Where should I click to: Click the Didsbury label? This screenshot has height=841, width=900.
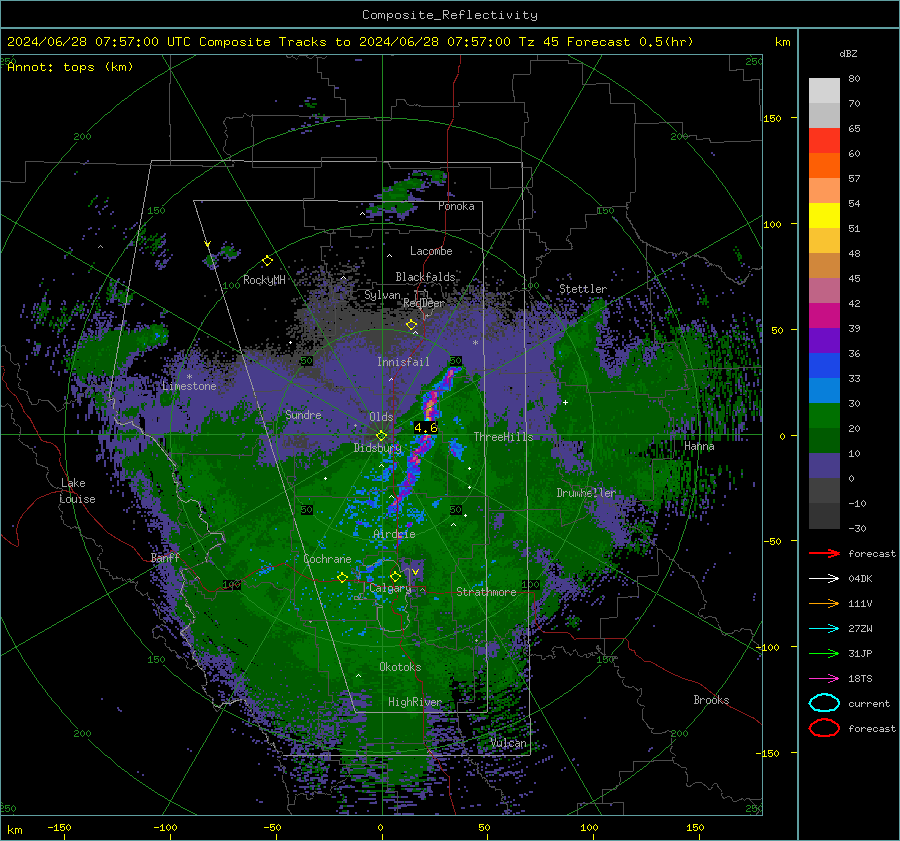click(x=378, y=448)
